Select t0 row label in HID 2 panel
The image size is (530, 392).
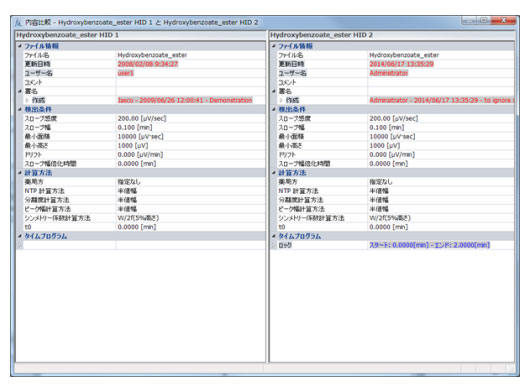[282, 227]
